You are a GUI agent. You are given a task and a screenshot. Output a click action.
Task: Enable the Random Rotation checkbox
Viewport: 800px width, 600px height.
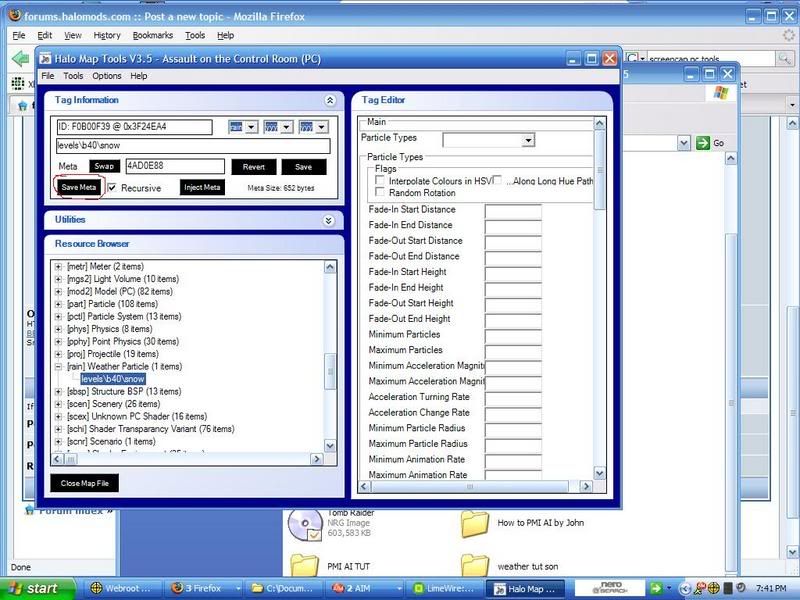pos(380,192)
